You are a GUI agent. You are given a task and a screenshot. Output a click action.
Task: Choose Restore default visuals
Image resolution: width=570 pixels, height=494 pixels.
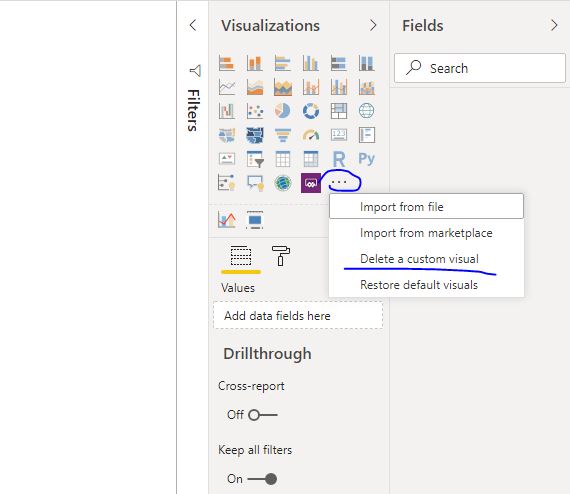point(426,285)
